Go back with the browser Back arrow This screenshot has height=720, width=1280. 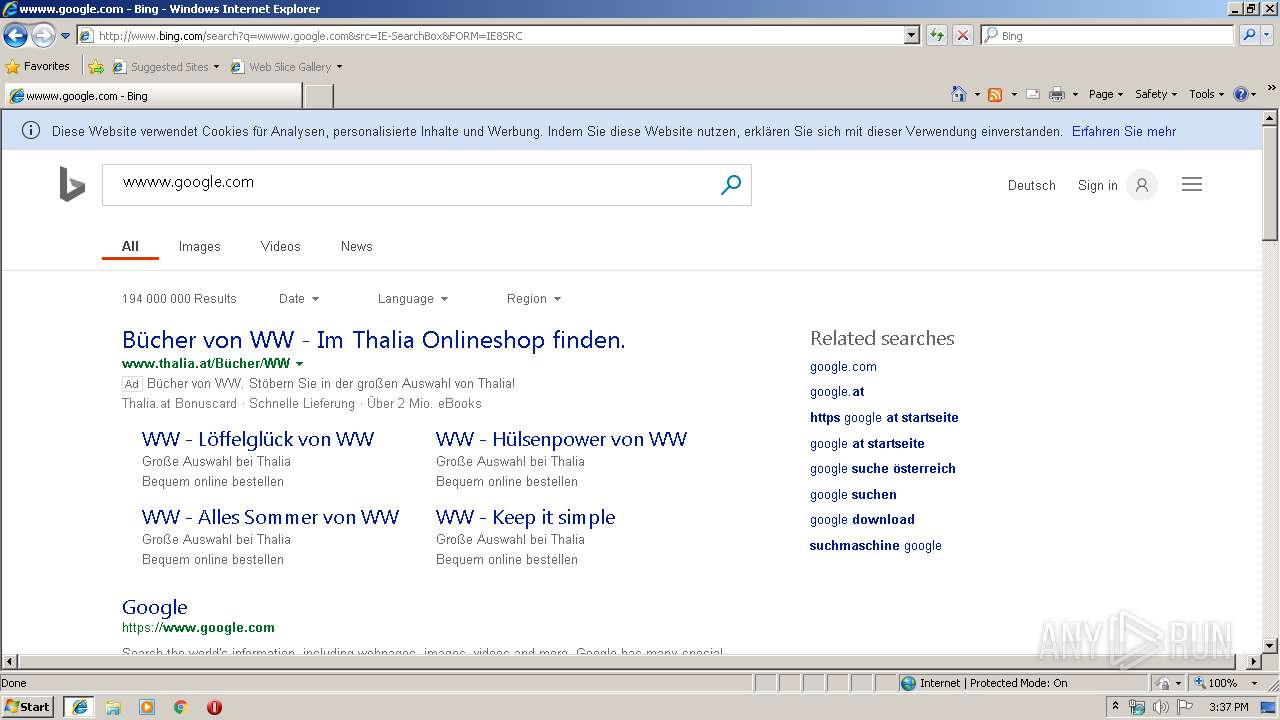click(x=15, y=36)
